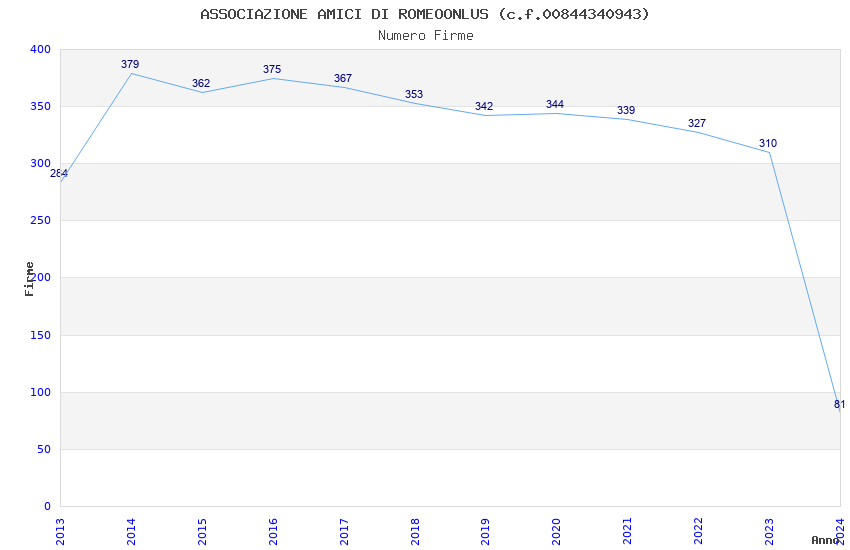The image size is (850, 550).
Task: Click the subtitle Numero Firme
Action: pos(426,36)
